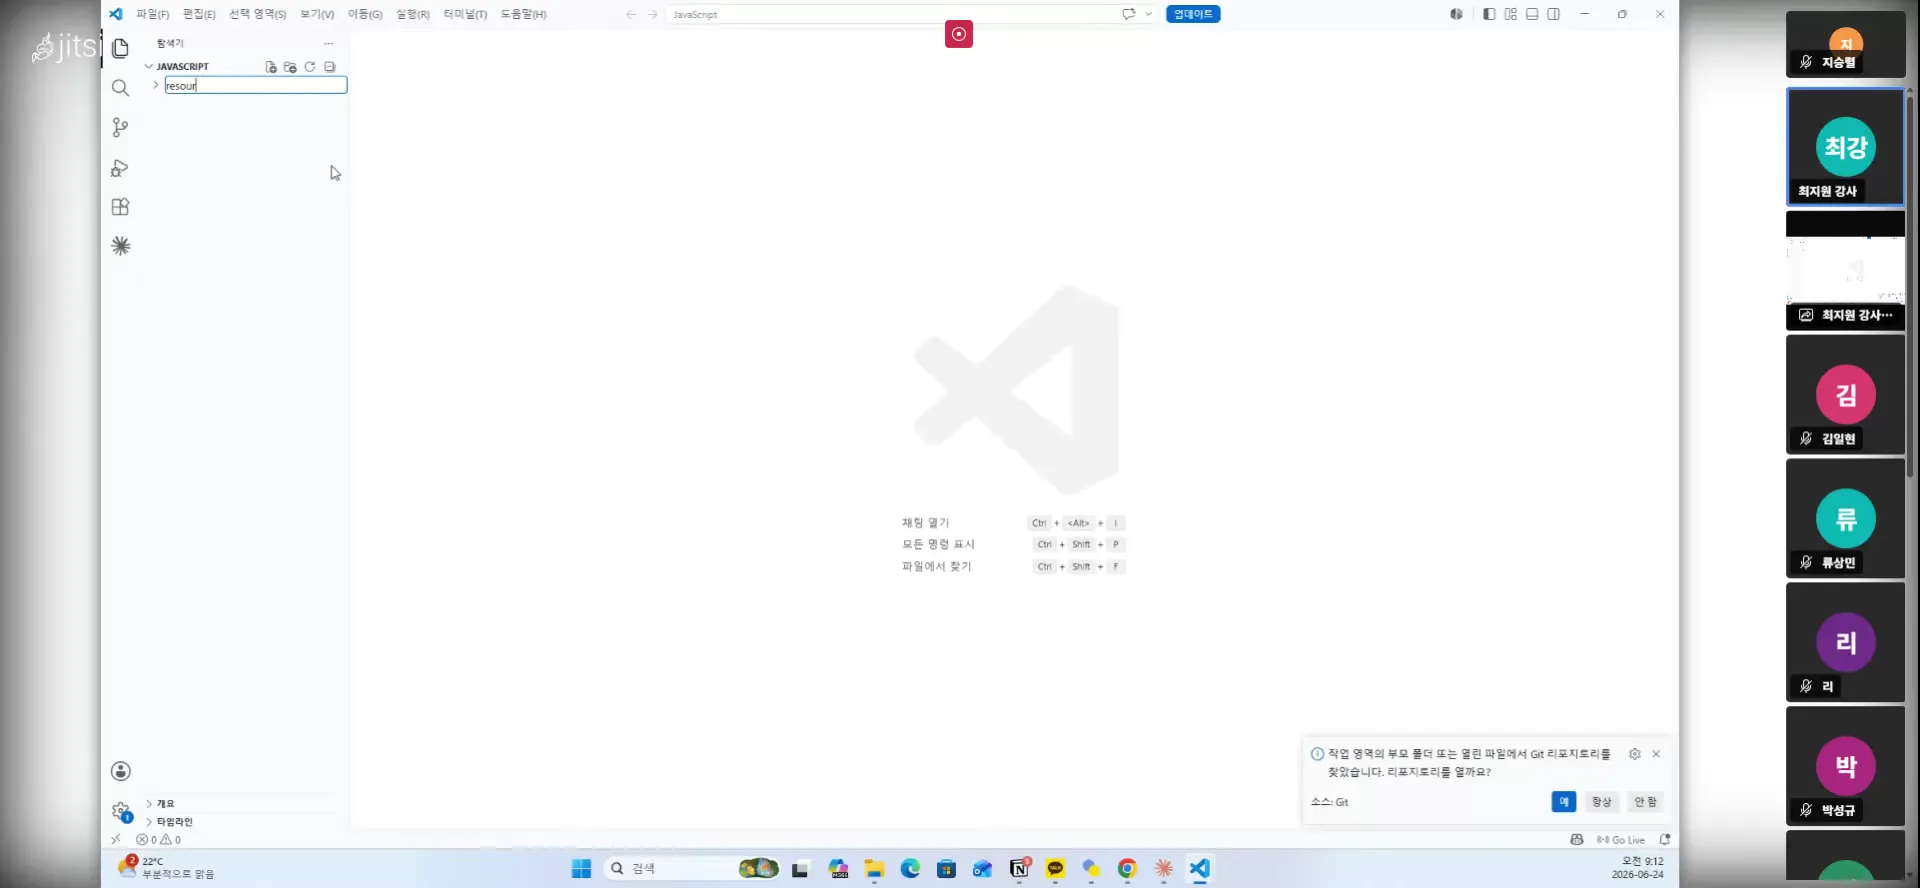Open the 이동(G) menu
1920x888 pixels.
pyautogui.click(x=365, y=14)
